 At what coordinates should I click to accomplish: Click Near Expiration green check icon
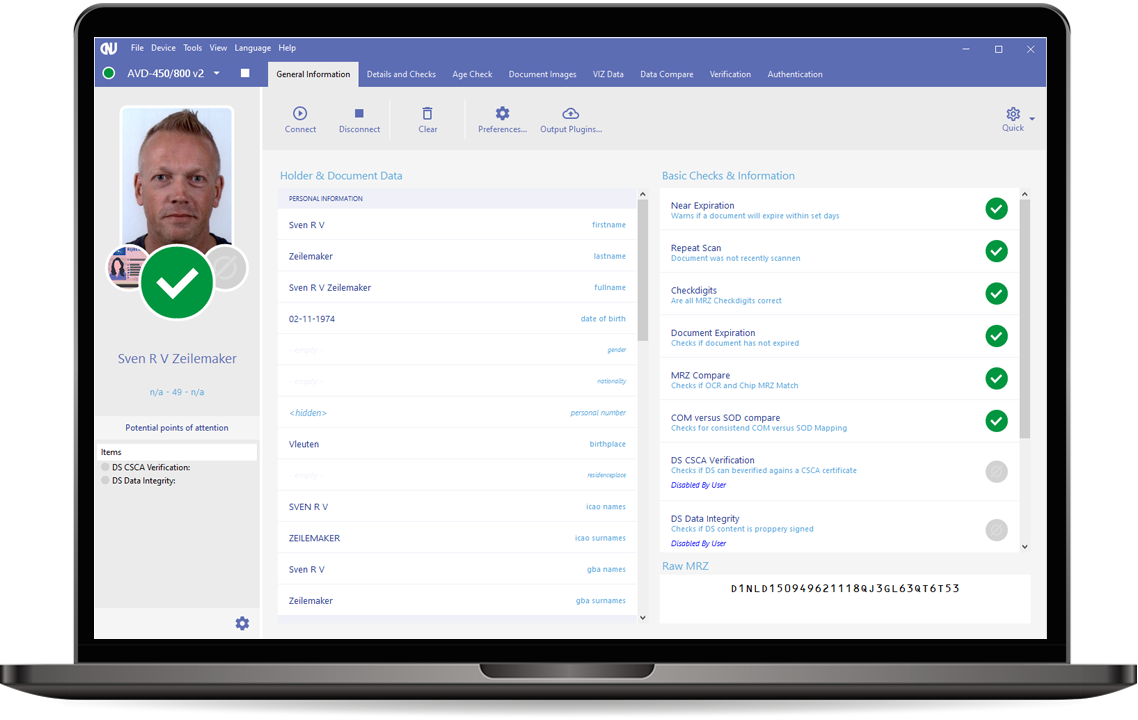tap(996, 209)
